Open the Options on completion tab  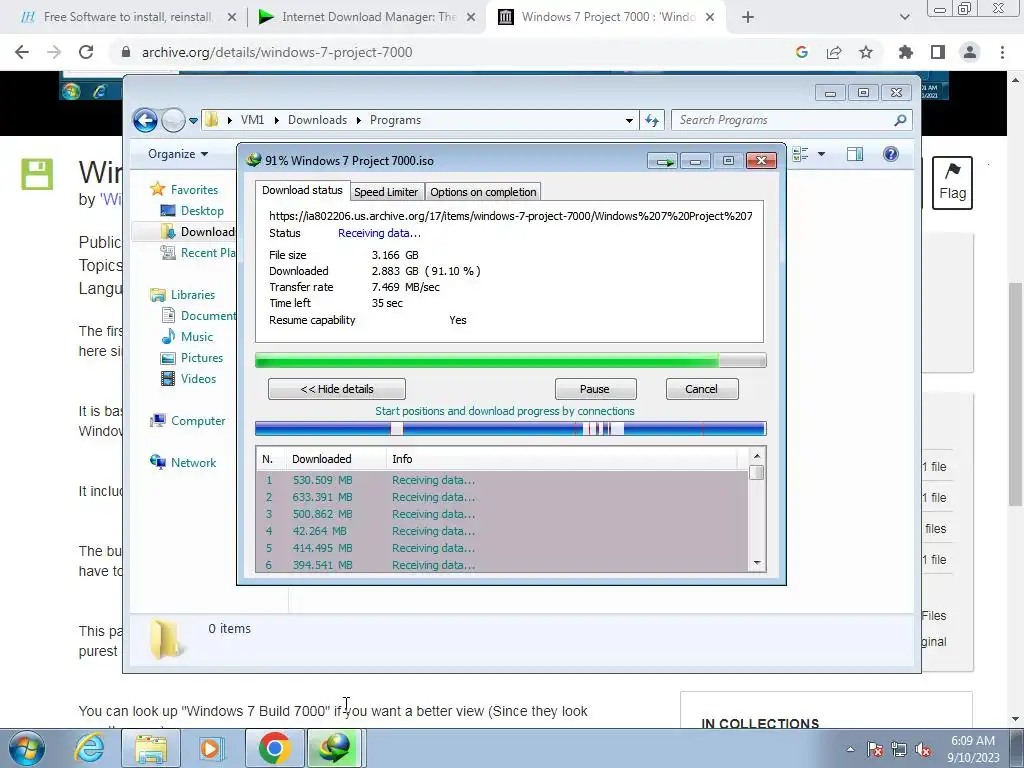coord(483,192)
